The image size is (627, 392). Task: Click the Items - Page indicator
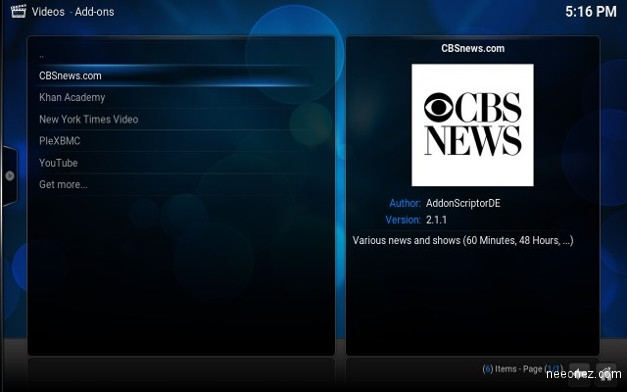pos(522,369)
